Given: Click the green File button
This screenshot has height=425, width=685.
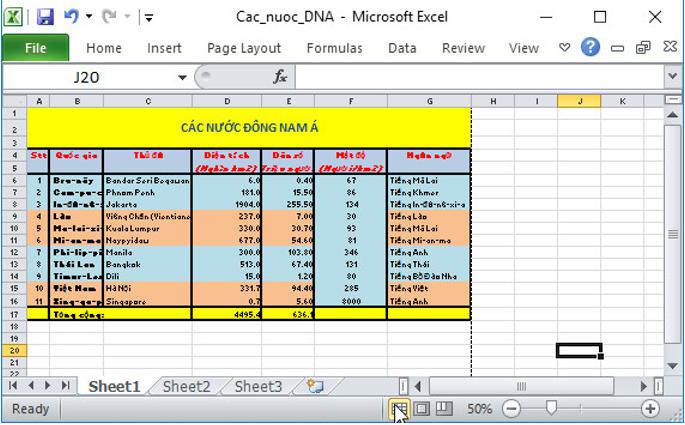Looking at the screenshot, I should (35, 48).
